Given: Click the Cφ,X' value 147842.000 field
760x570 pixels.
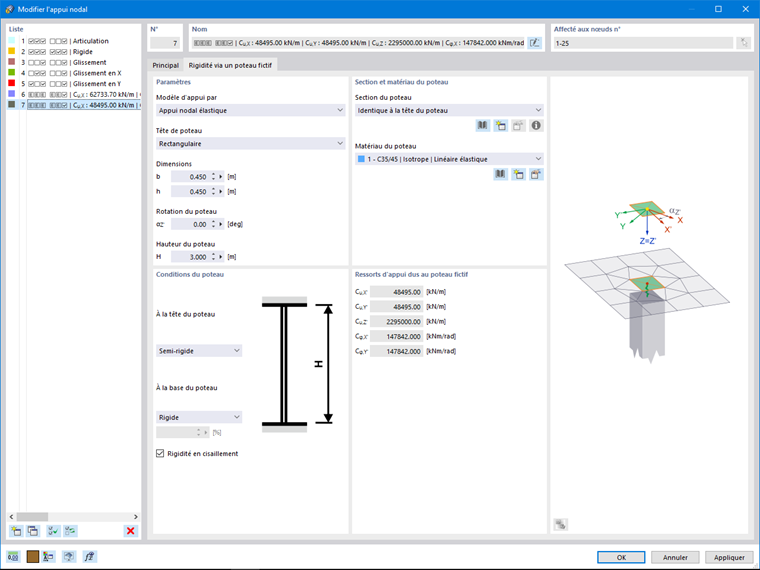Looking at the screenshot, I should (396, 336).
